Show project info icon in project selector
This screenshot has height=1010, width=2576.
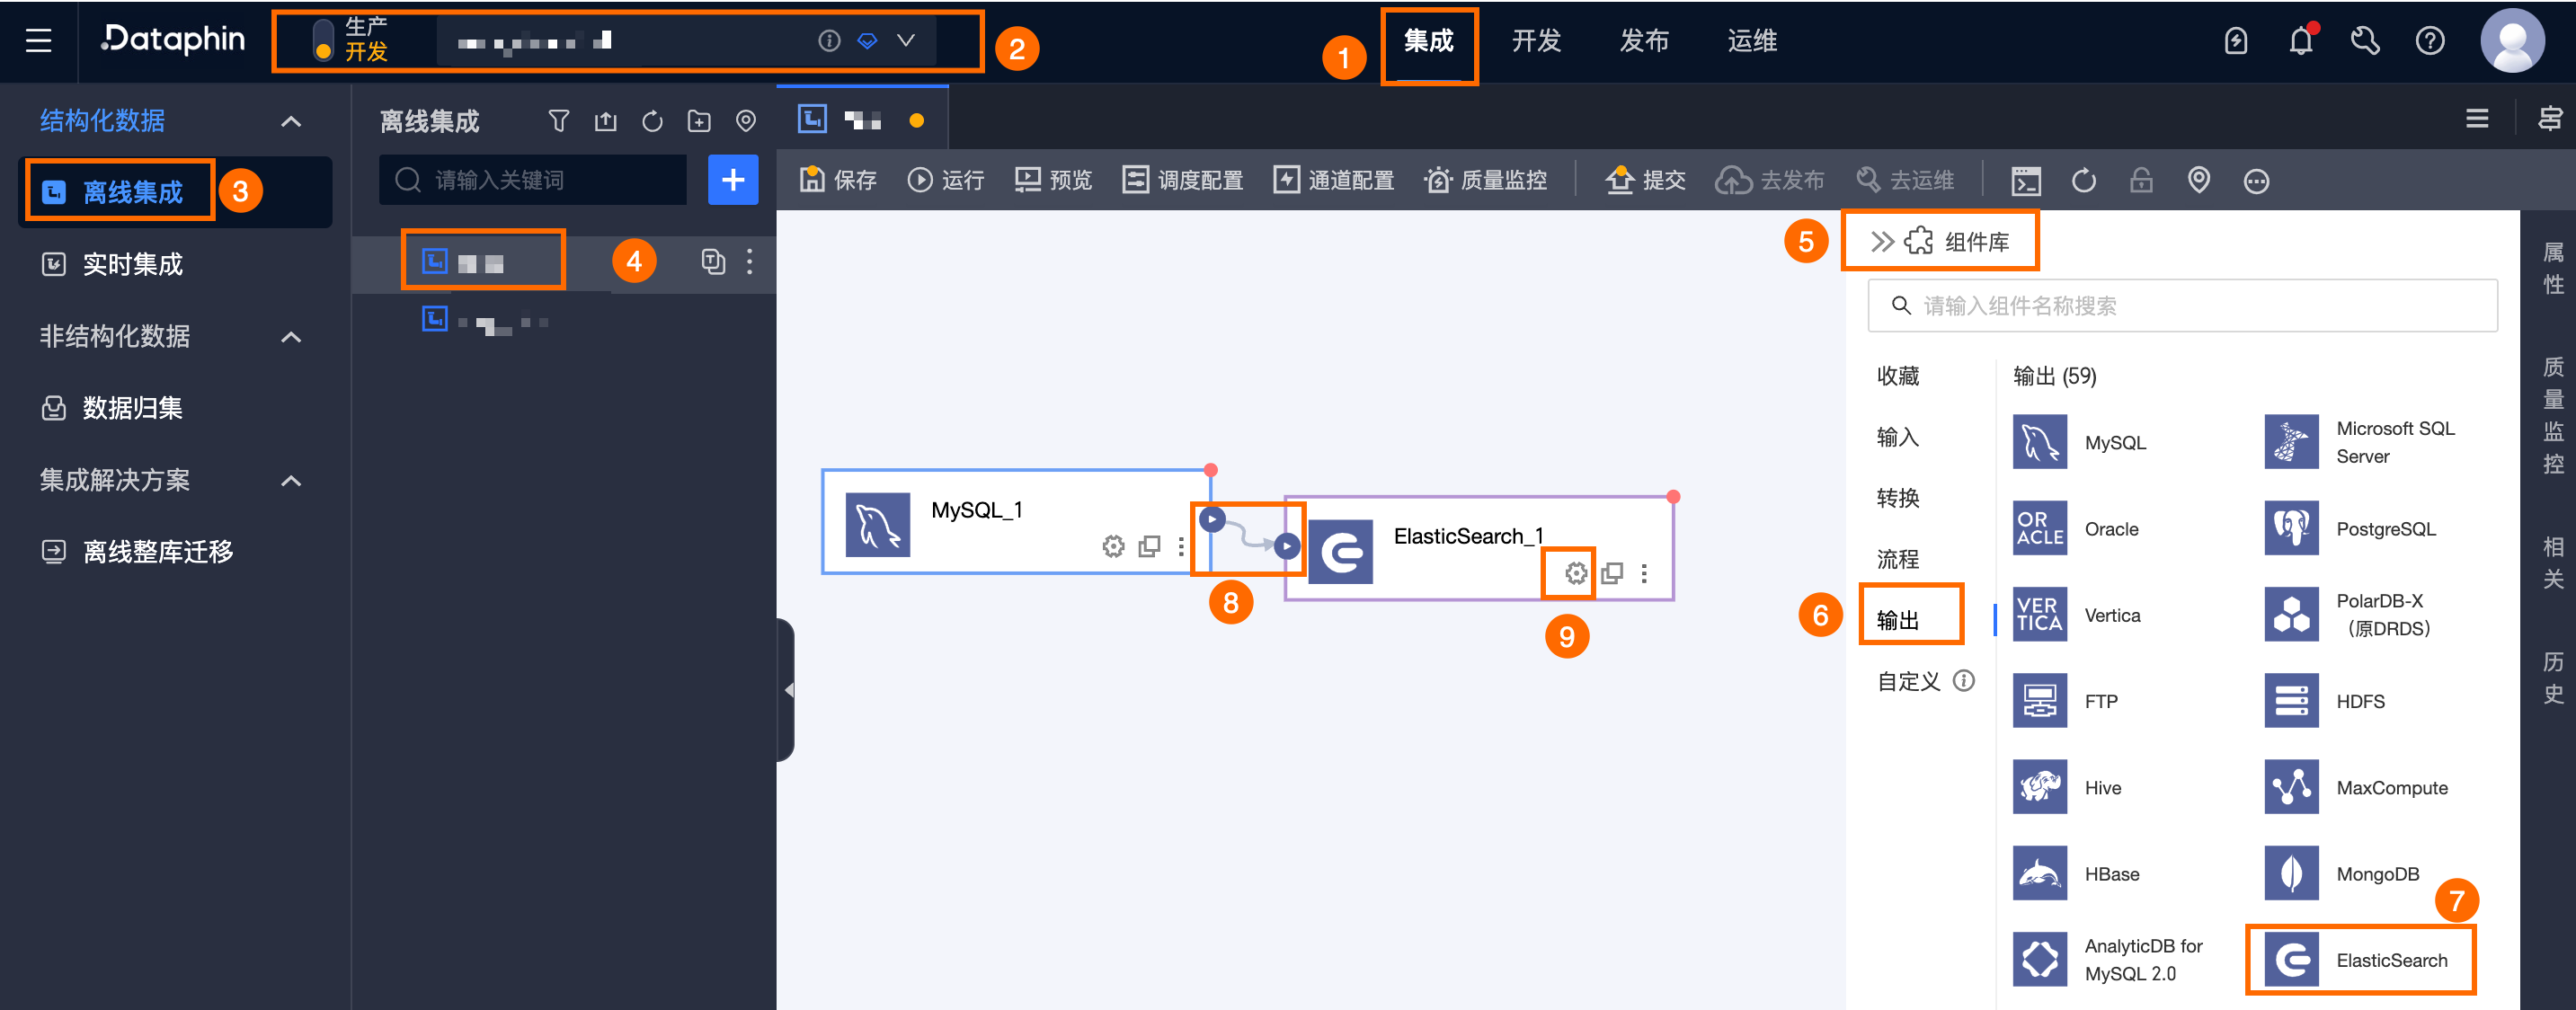click(828, 41)
